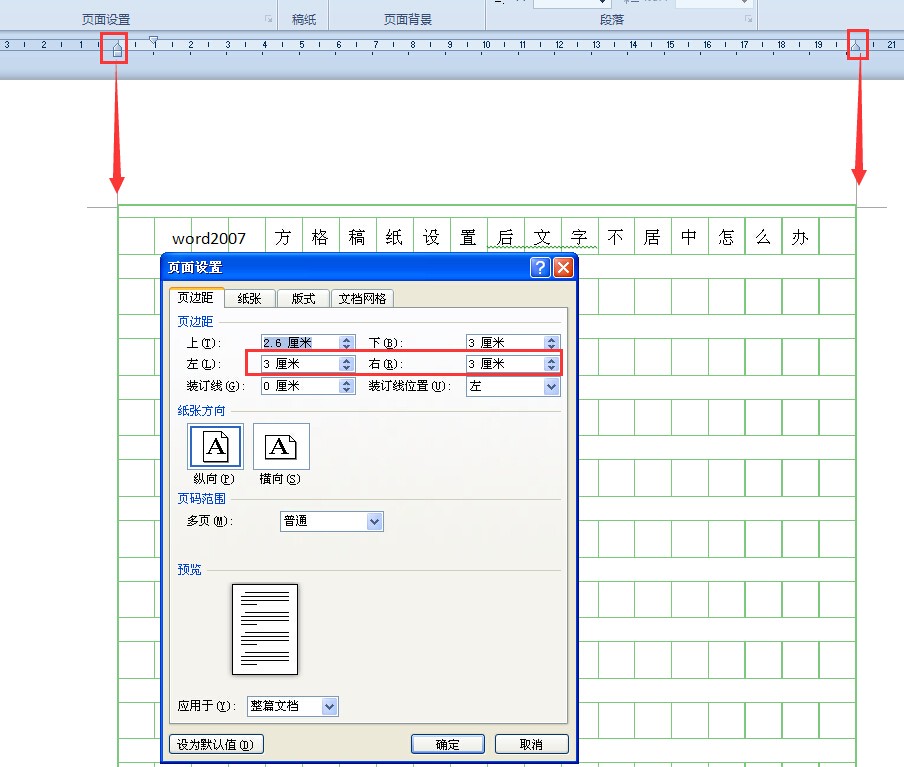Viewport: 904px width, 767px height.
Task: Decrease the 下 bottom margin with down arrow
Action: 551,347
